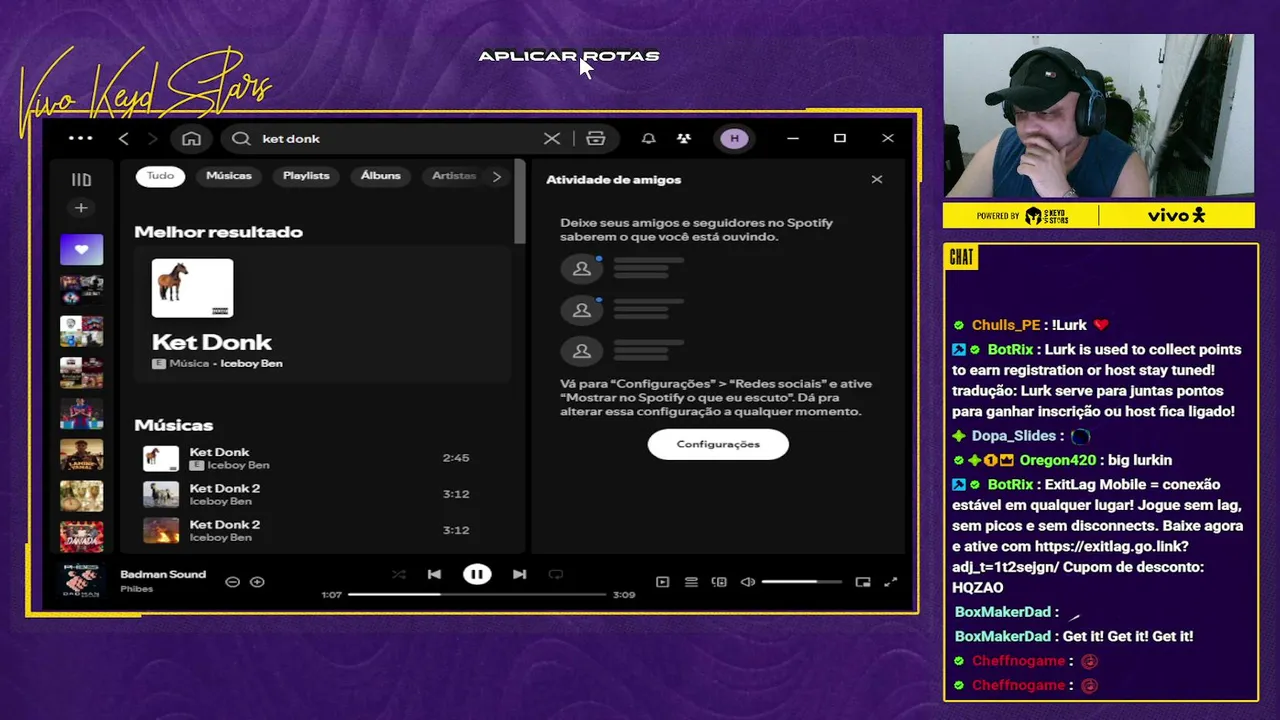Select the Álbuns filter chip
Image resolution: width=1280 pixels, height=720 pixels.
click(381, 176)
